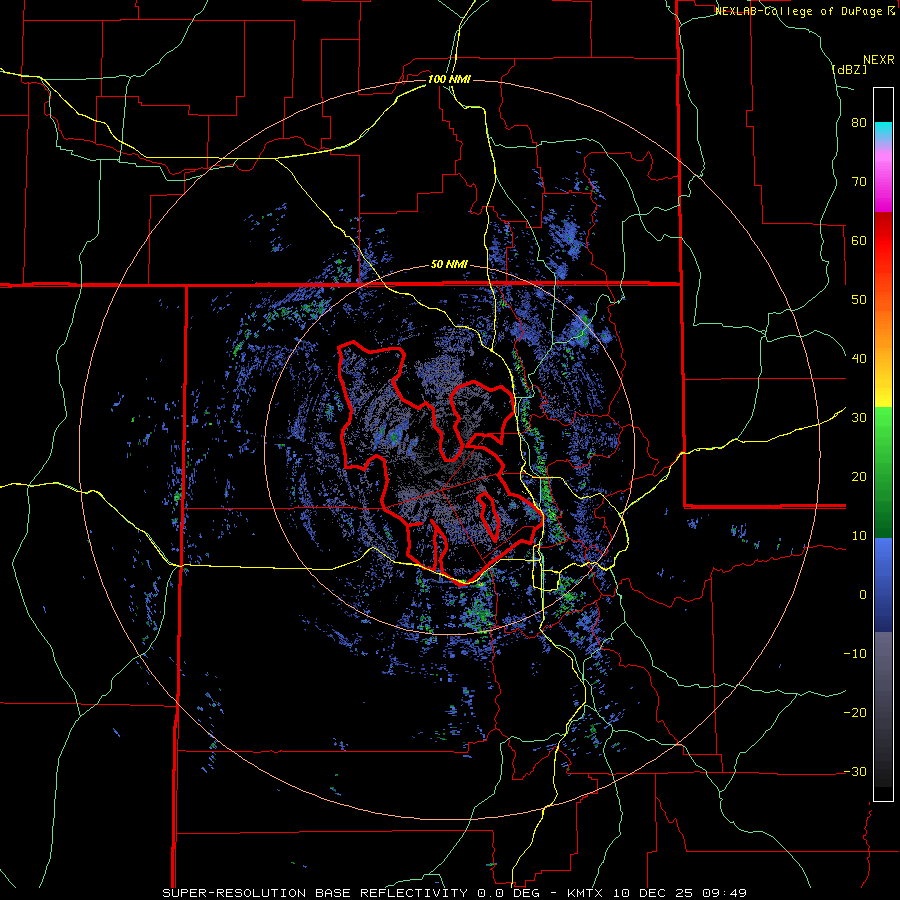
Task: Click the 80 value on the dBZ scale
Action: pos(859,123)
